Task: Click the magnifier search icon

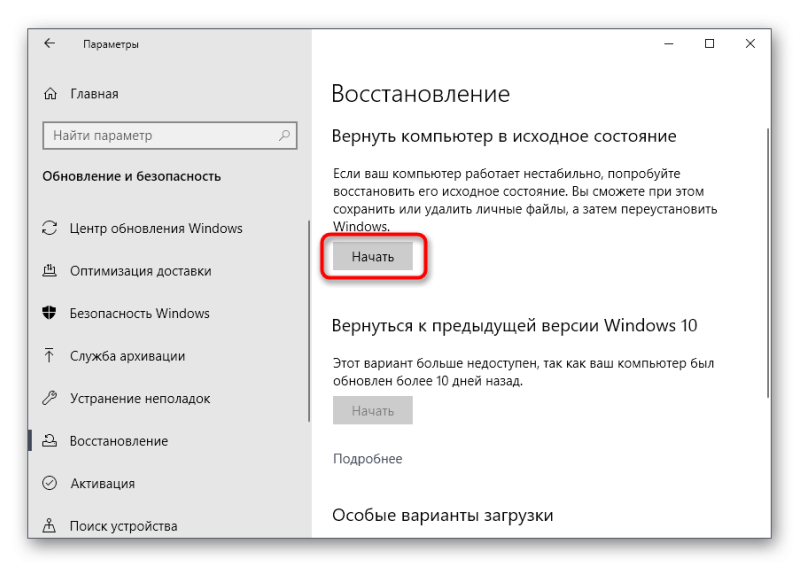Action: (x=284, y=135)
